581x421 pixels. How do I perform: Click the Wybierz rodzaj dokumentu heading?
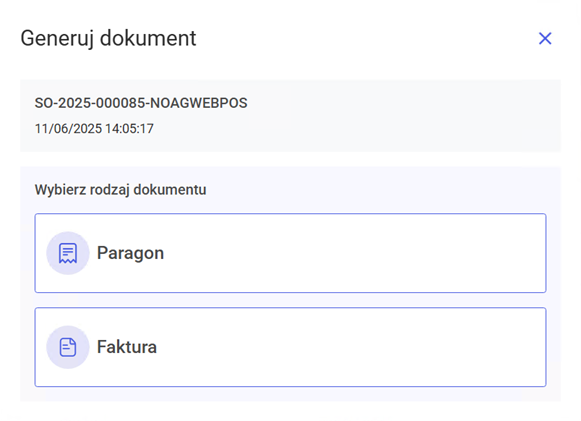point(120,190)
